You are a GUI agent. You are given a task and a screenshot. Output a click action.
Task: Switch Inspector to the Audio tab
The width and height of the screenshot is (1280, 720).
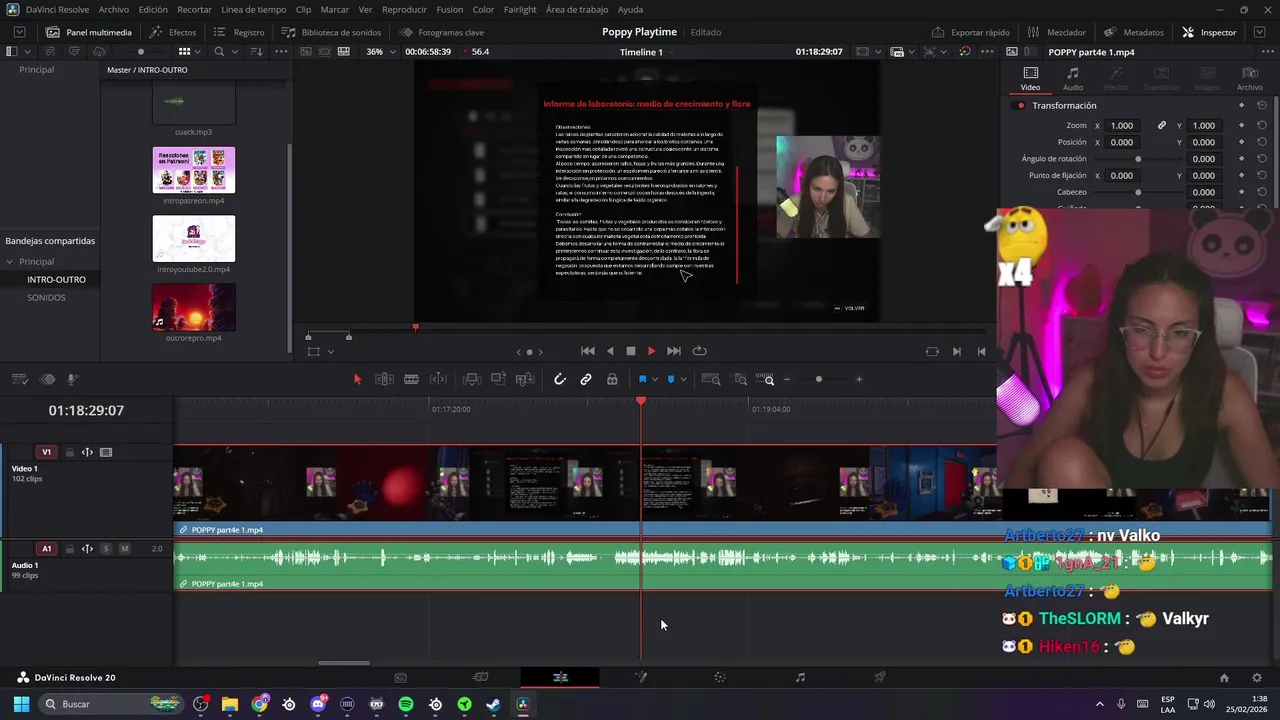tap(1072, 79)
